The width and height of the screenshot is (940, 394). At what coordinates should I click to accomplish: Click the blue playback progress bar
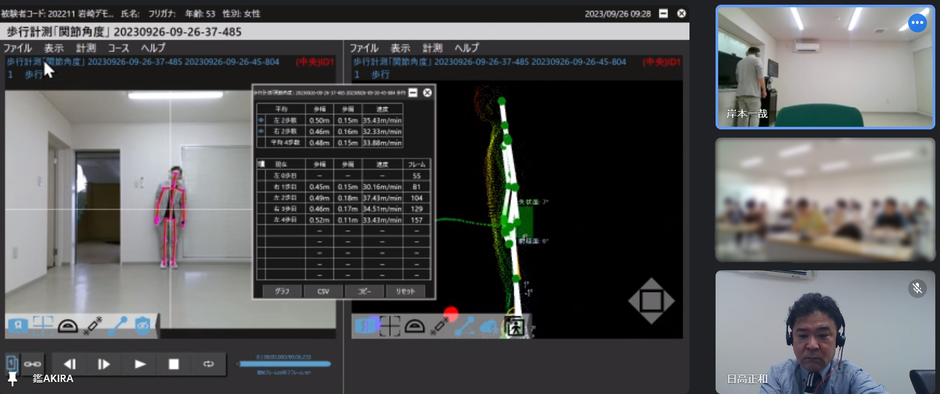(284, 364)
